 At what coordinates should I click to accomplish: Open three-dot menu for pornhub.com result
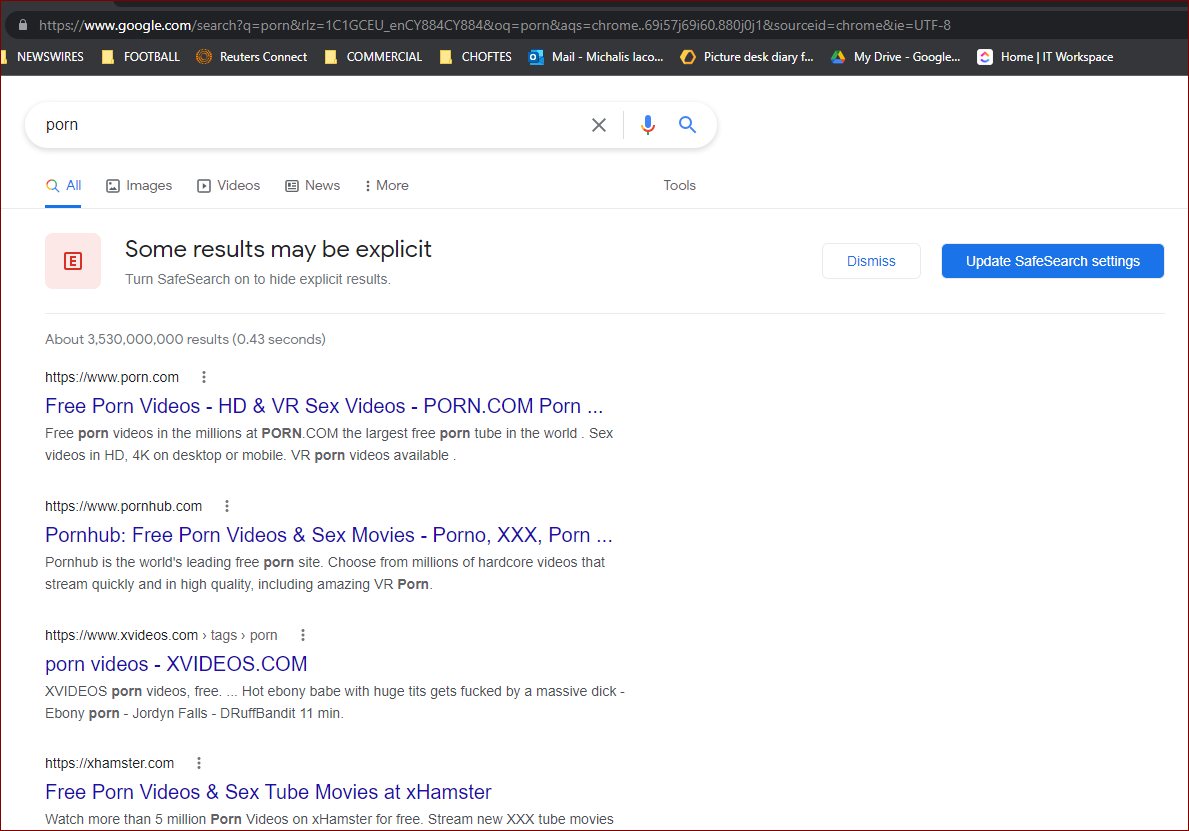pos(227,506)
